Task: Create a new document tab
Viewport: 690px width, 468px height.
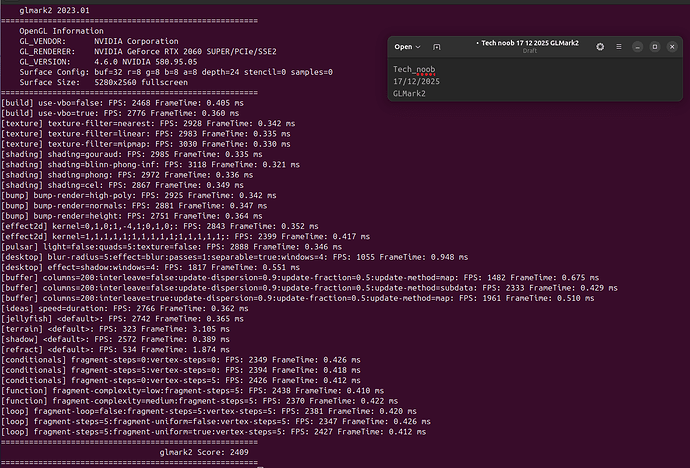Action: click(x=439, y=47)
